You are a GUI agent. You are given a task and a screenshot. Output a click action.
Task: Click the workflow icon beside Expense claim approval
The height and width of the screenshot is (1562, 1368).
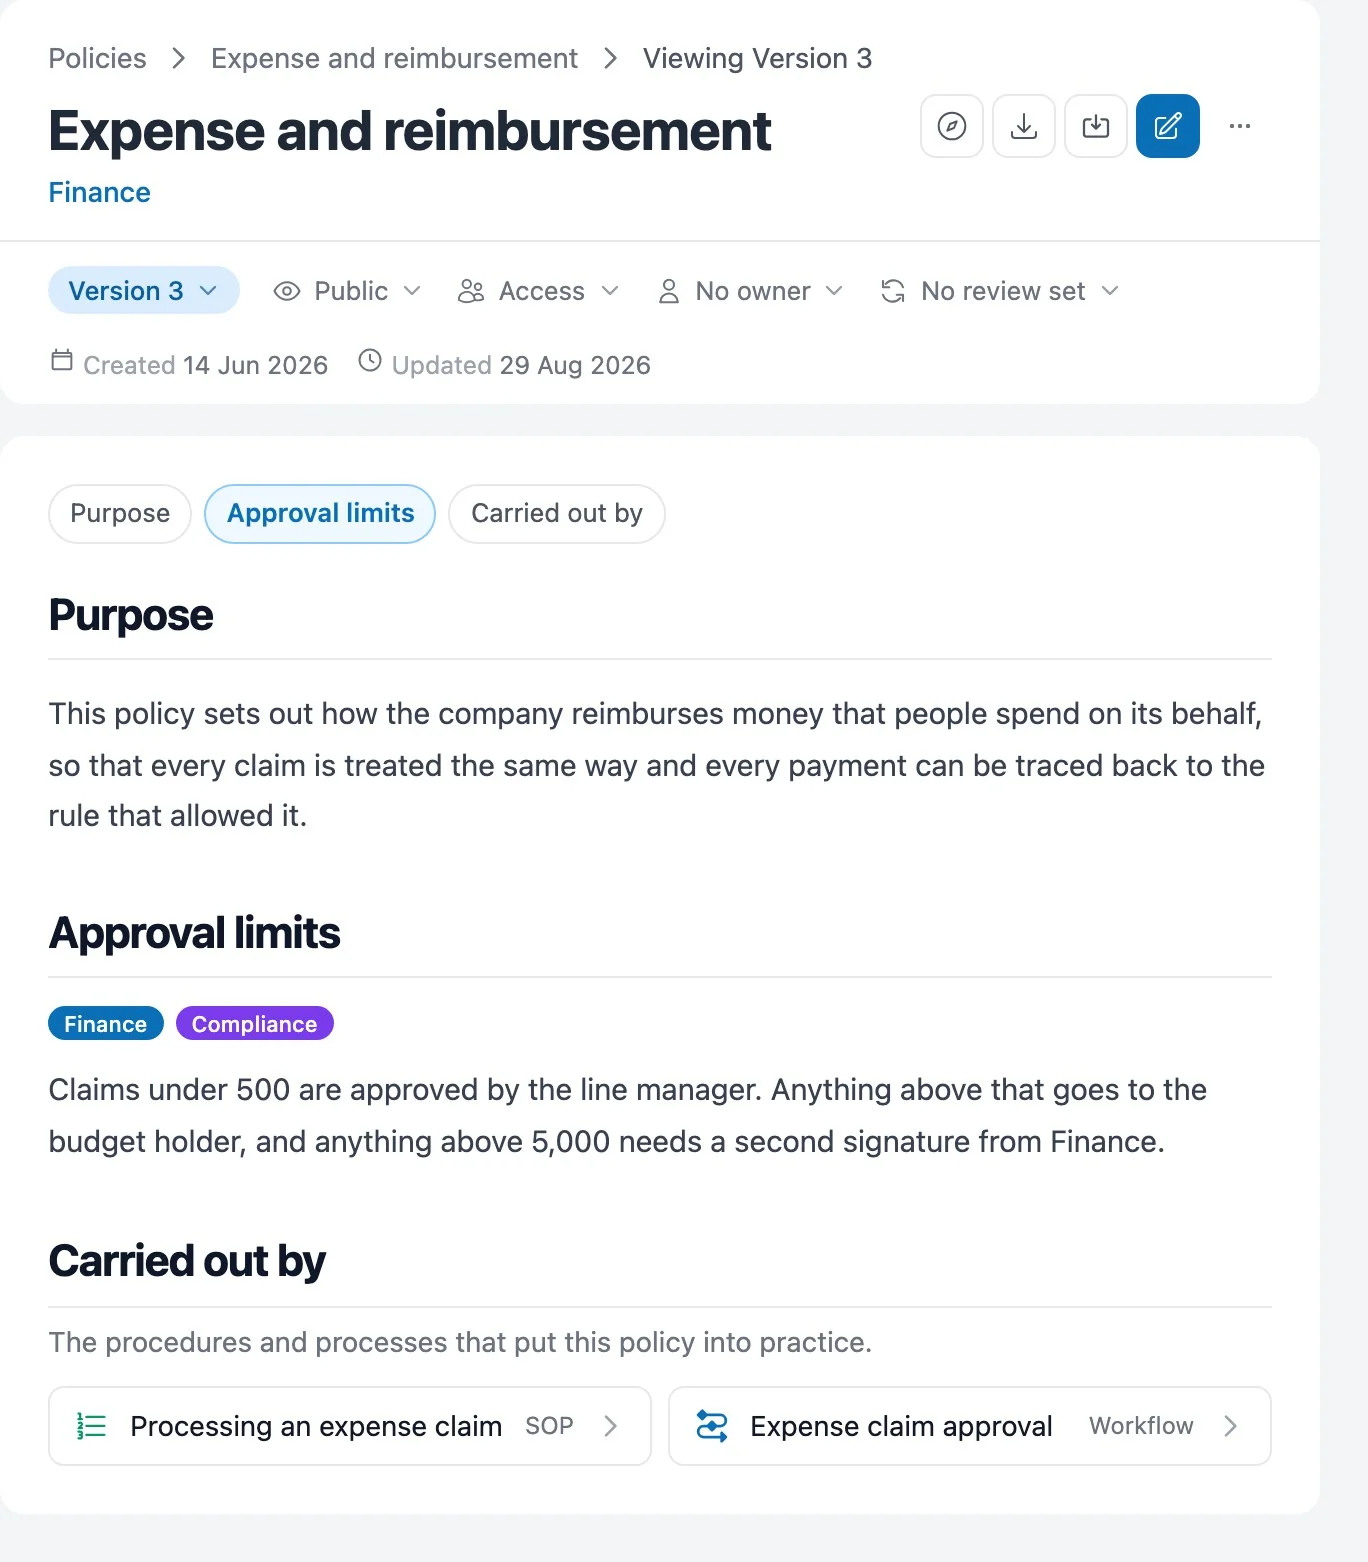pos(711,1426)
